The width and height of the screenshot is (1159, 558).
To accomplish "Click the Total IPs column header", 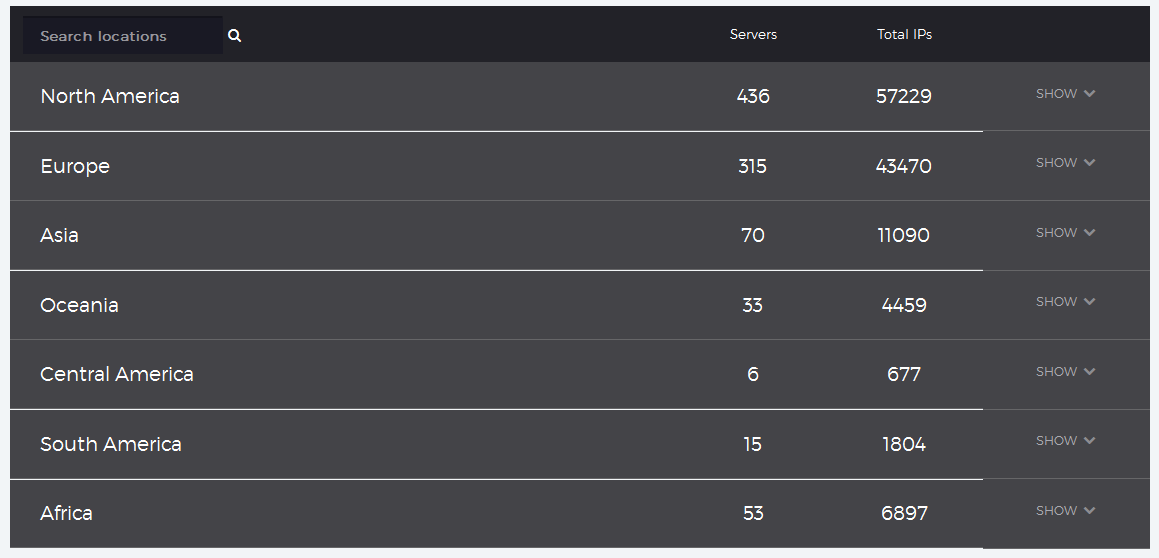I will point(904,34).
